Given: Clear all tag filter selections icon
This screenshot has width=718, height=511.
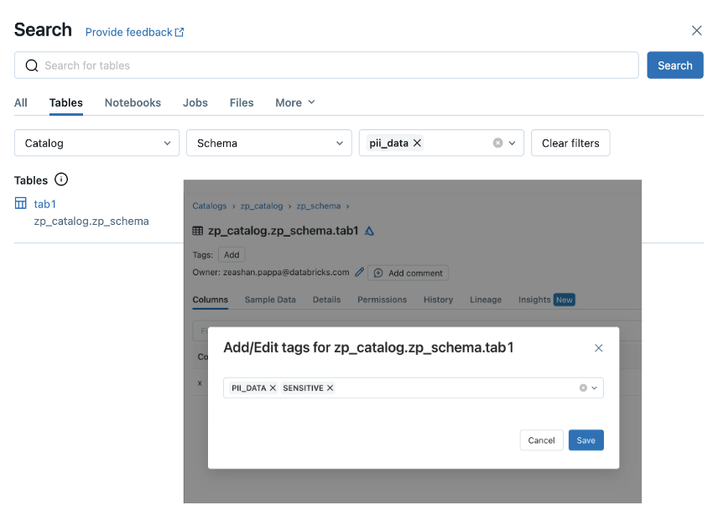Looking at the screenshot, I should click(498, 143).
